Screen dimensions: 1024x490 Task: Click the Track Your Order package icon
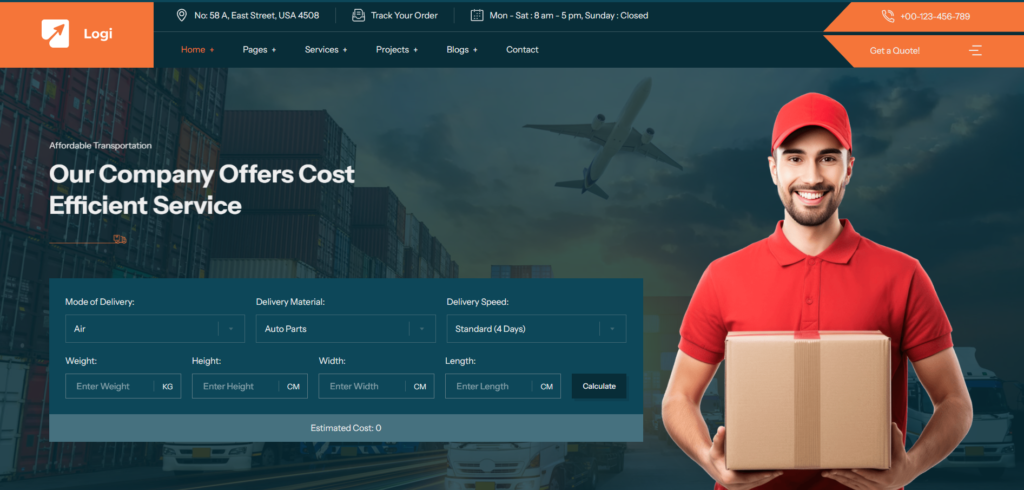[x=358, y=16]
